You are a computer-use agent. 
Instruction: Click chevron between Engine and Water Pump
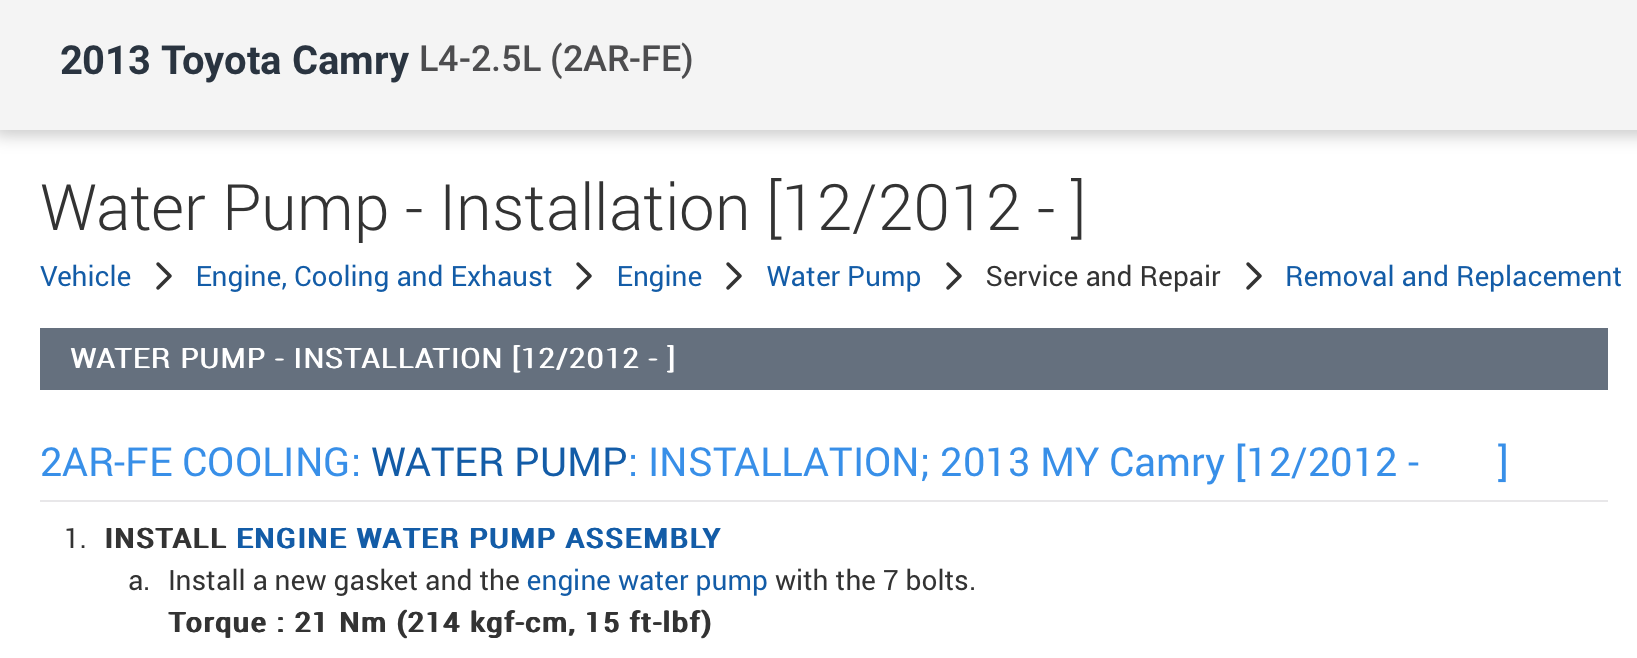pyautogui.click(x=734, y=276)
